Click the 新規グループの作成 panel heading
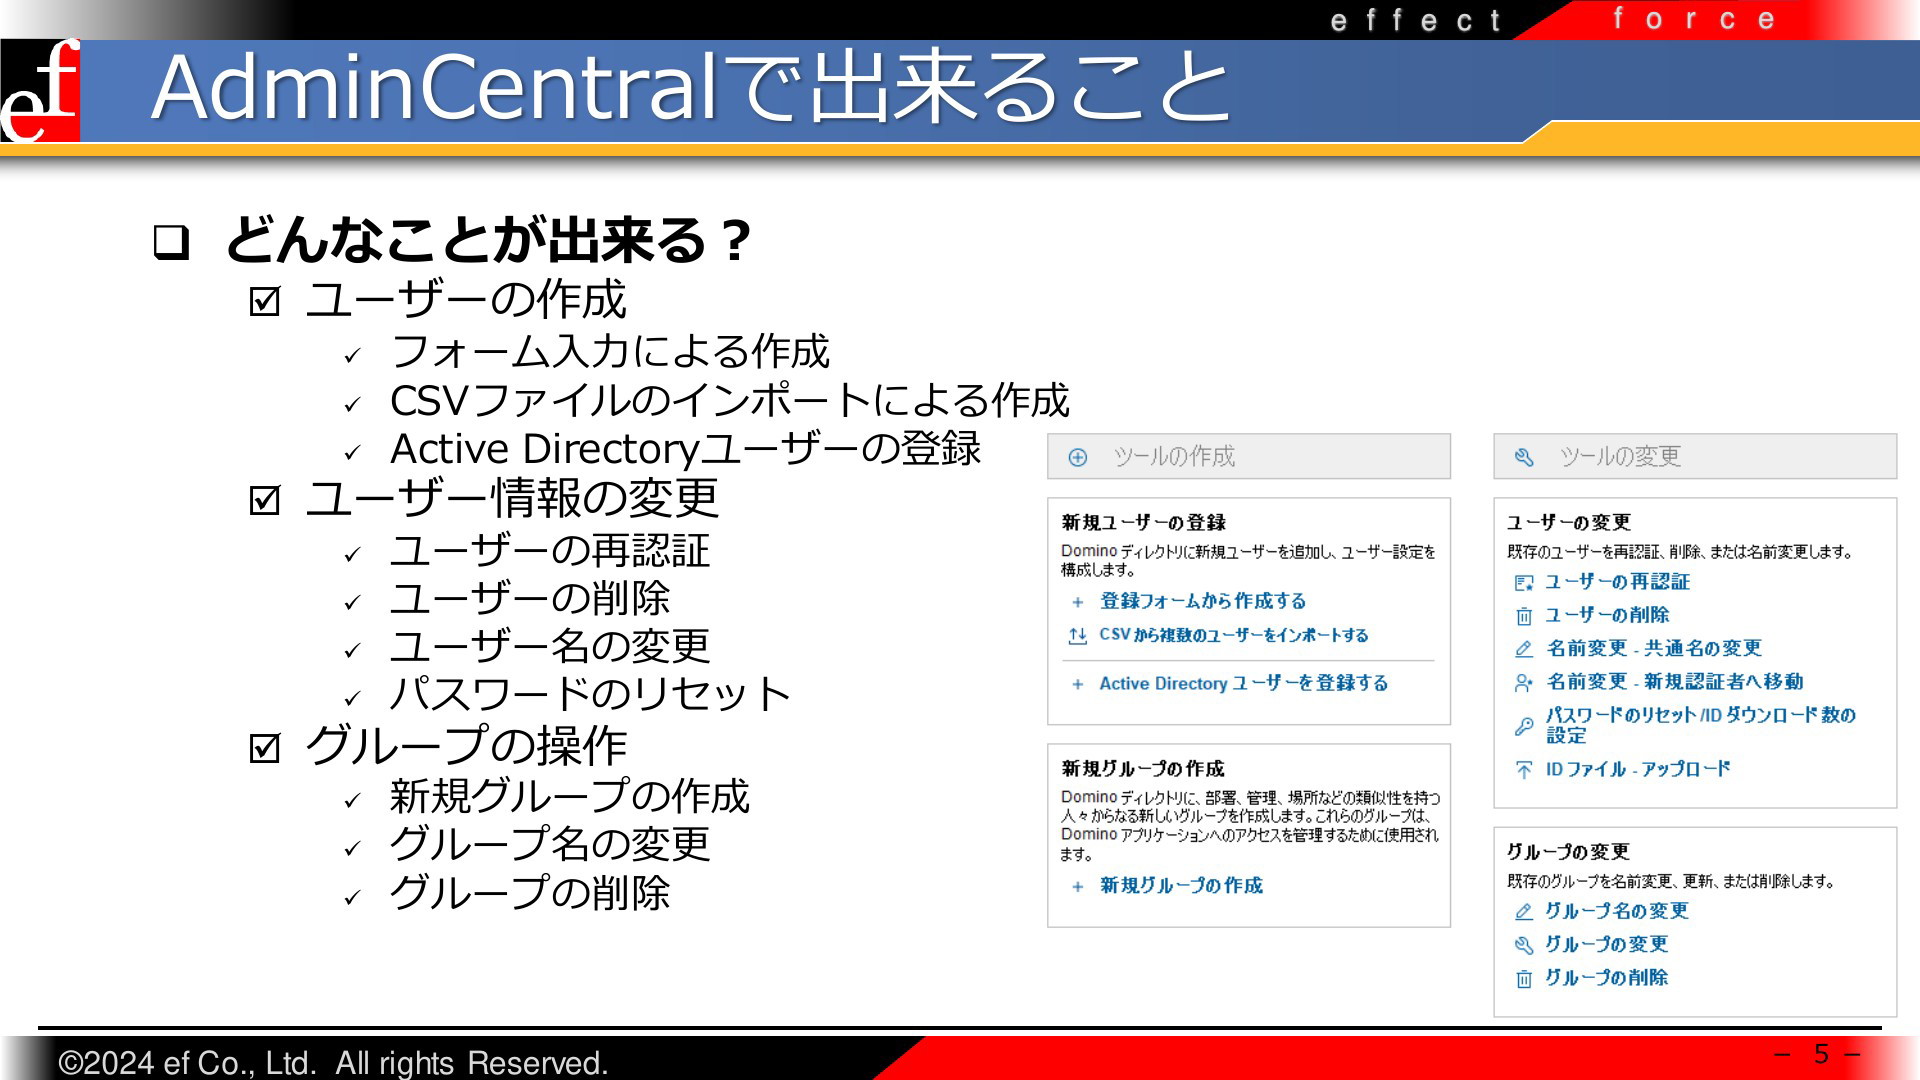Image resolution: width=1920 pixels, height=1080 pixels. coord(1143,769)
